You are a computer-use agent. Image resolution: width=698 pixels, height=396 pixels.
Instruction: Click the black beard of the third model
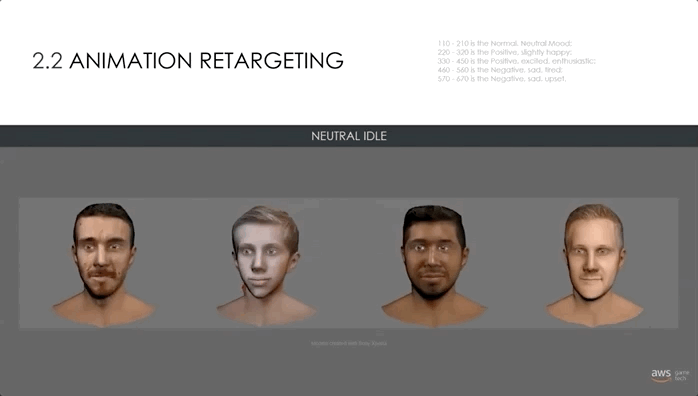pos(432,288)
